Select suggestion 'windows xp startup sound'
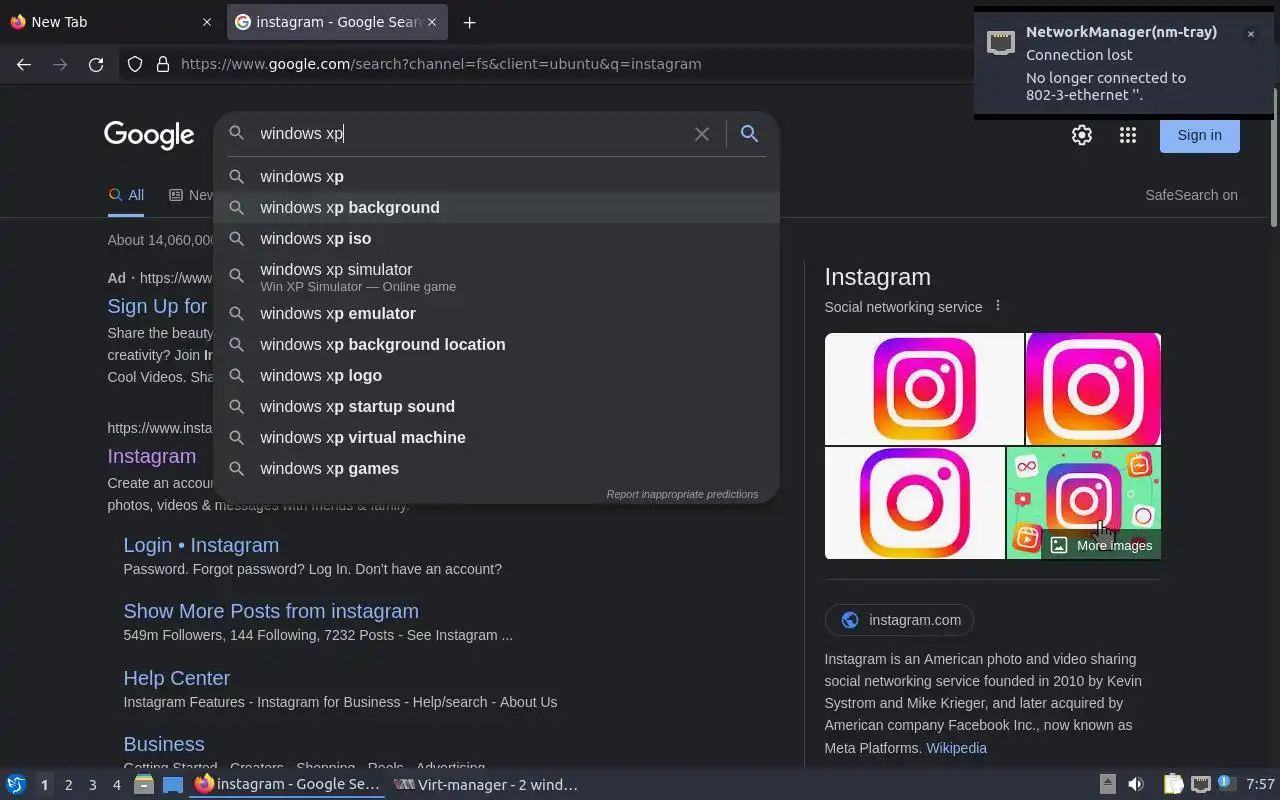 click(496, 406)
